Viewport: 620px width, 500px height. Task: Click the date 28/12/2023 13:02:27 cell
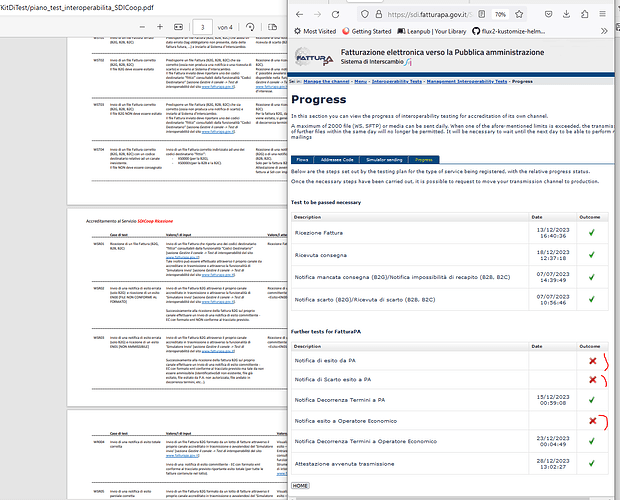(x=553, y=464)
